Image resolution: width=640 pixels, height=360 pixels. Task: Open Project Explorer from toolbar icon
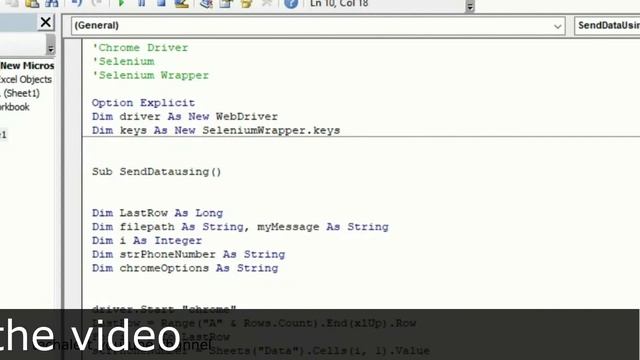pos(206,4)
